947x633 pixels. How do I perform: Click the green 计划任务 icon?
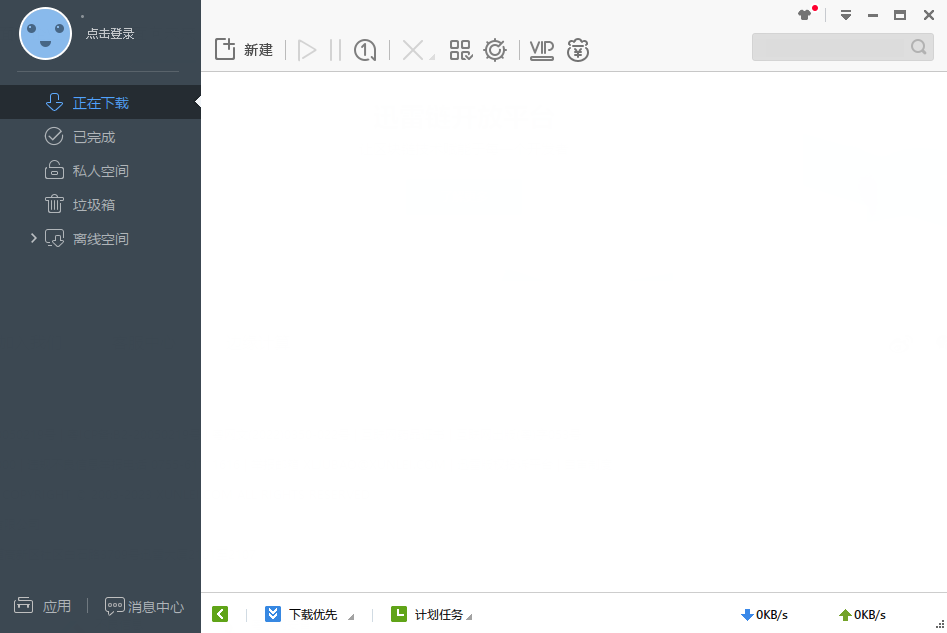pyautogui.click(x=399, y=614)
